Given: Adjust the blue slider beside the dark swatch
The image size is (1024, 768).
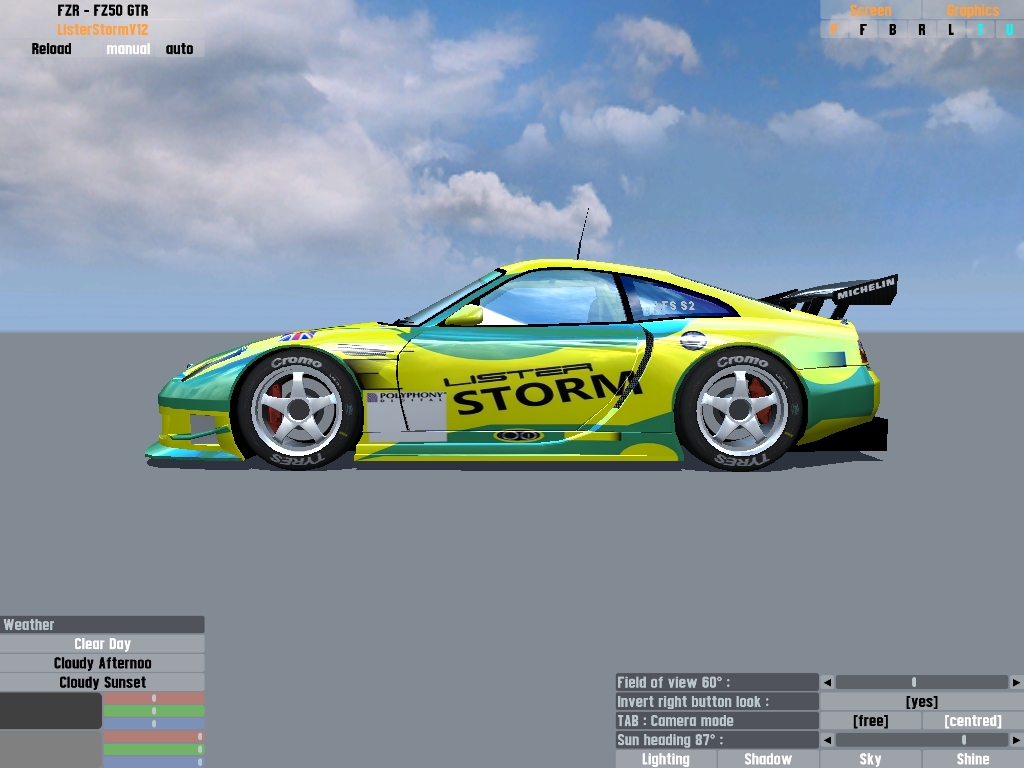Looking at the screenshot, I should pos(154,723).
